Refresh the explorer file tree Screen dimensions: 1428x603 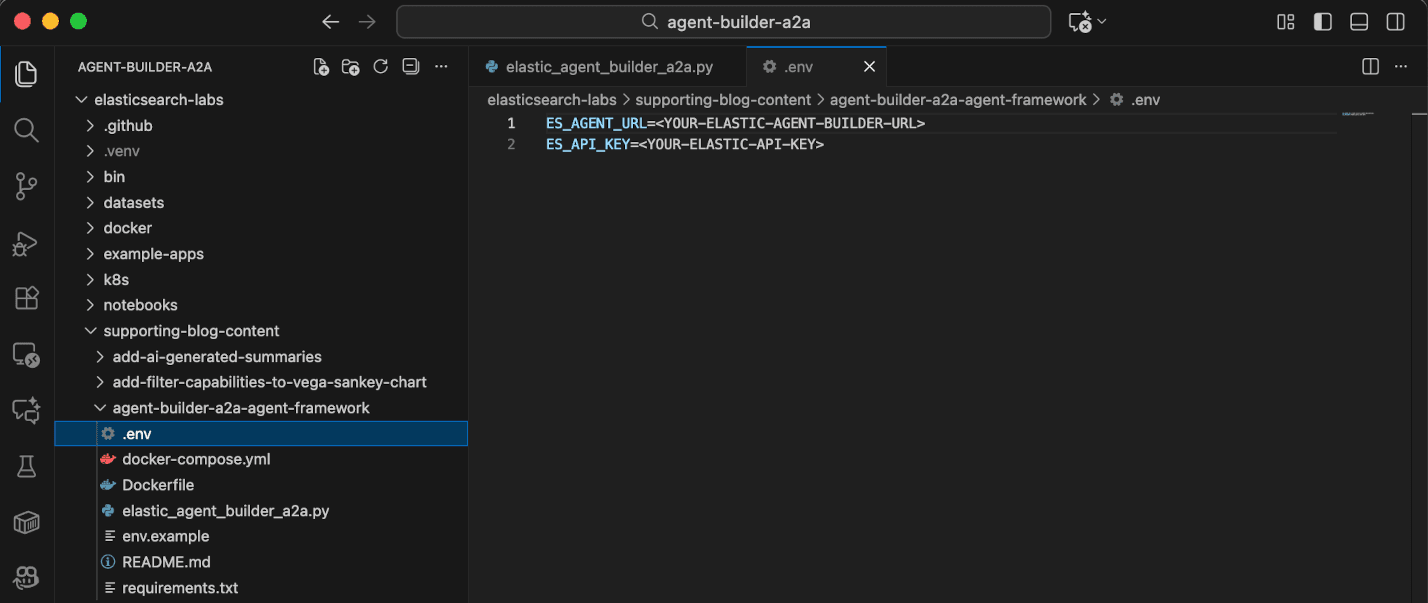click(380, 67)
